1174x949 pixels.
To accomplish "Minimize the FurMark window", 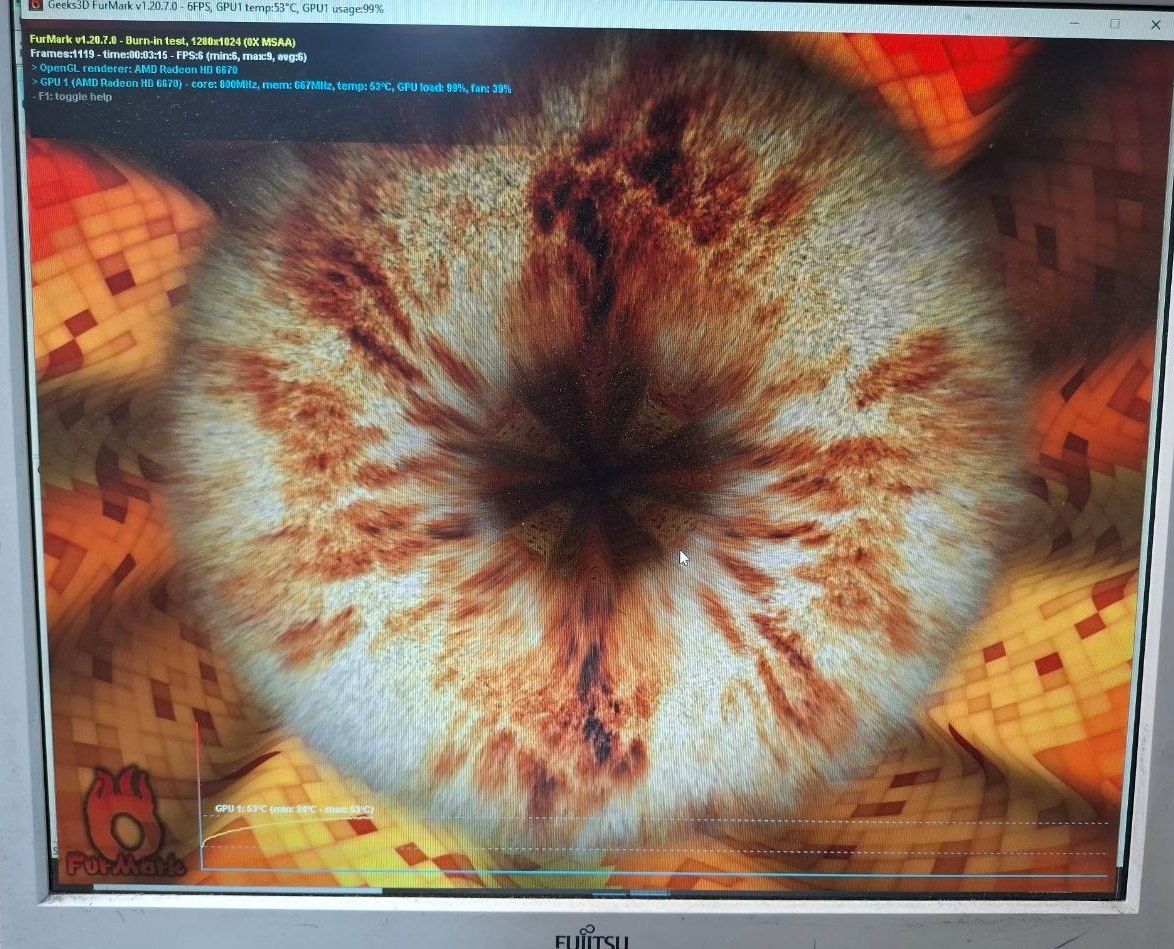I will pos(1074,22).
